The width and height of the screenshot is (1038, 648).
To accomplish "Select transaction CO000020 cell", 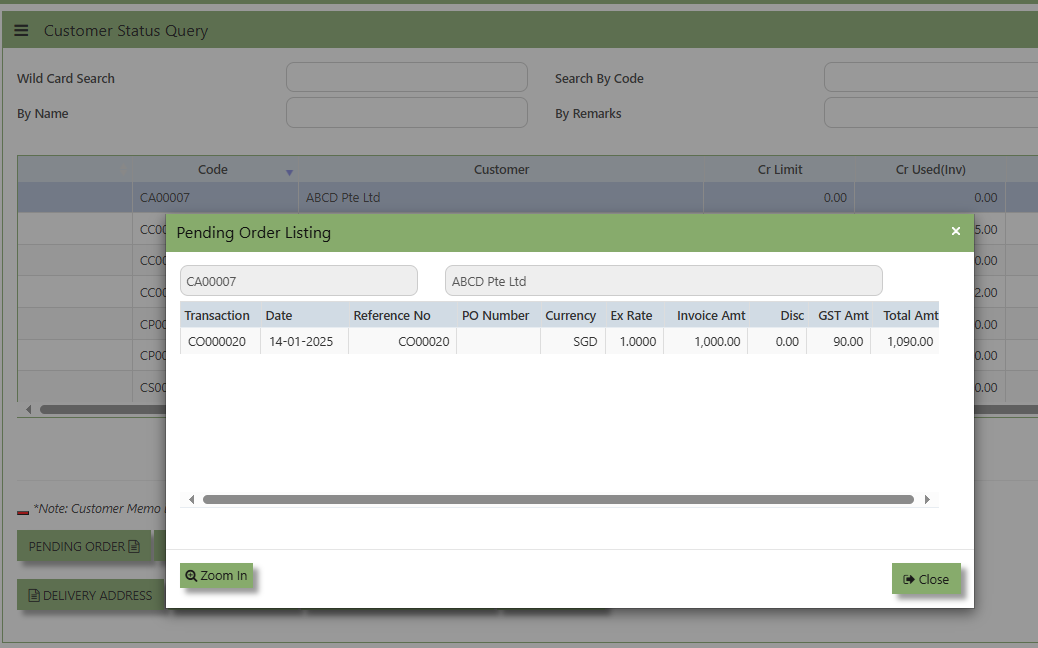I will click(220, 342).
